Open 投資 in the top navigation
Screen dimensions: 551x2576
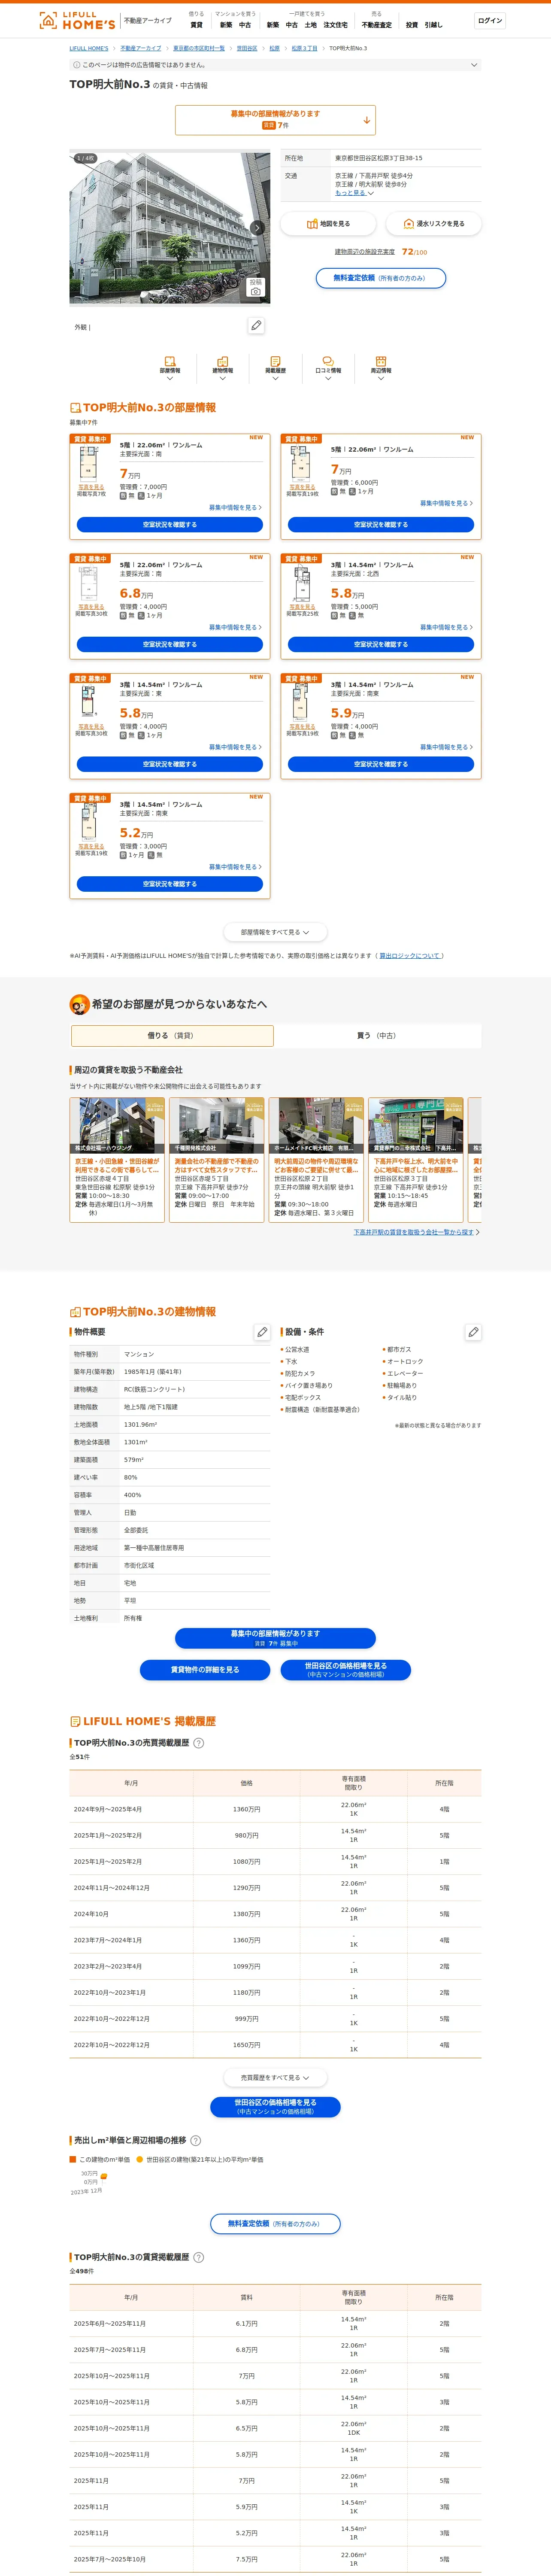411,25
